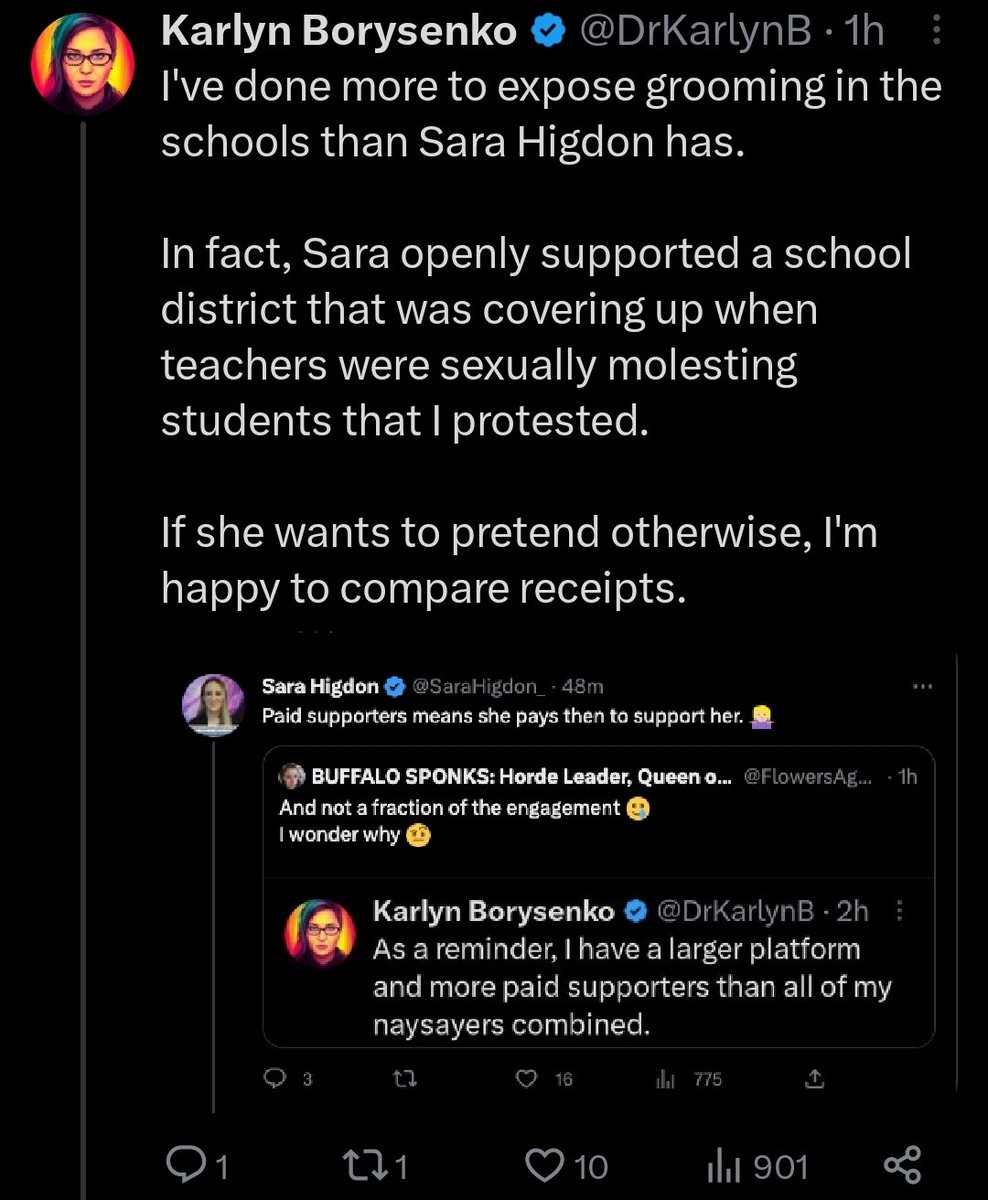Viewport: 988px width, 1200px height.
Task: View the 775 views stat on Sara's tweet
Action: (664, 1079)
